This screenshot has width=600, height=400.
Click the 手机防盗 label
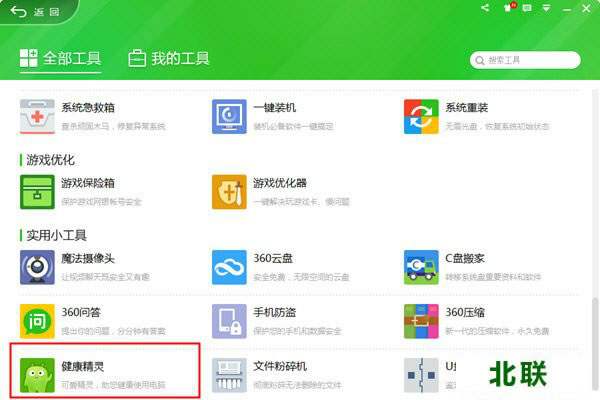278,313
